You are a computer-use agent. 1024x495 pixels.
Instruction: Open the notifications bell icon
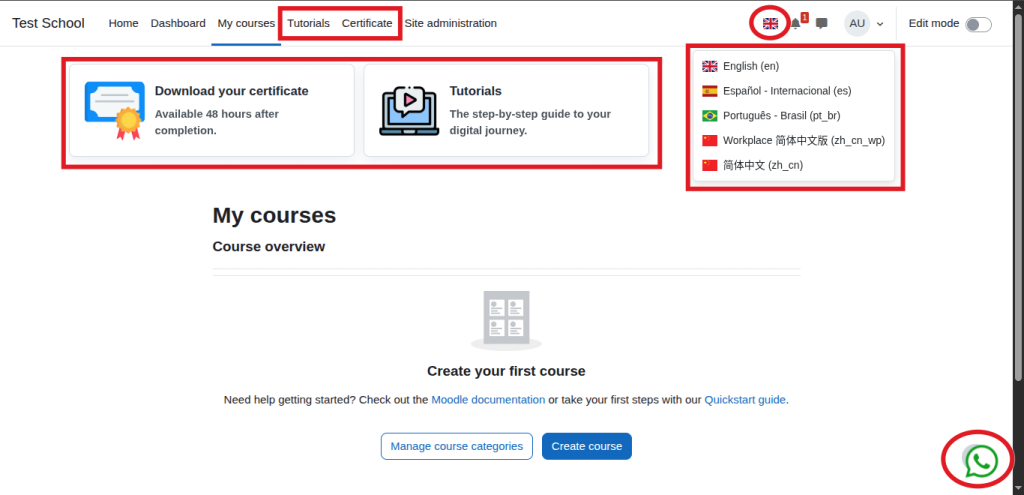(796, 23)
